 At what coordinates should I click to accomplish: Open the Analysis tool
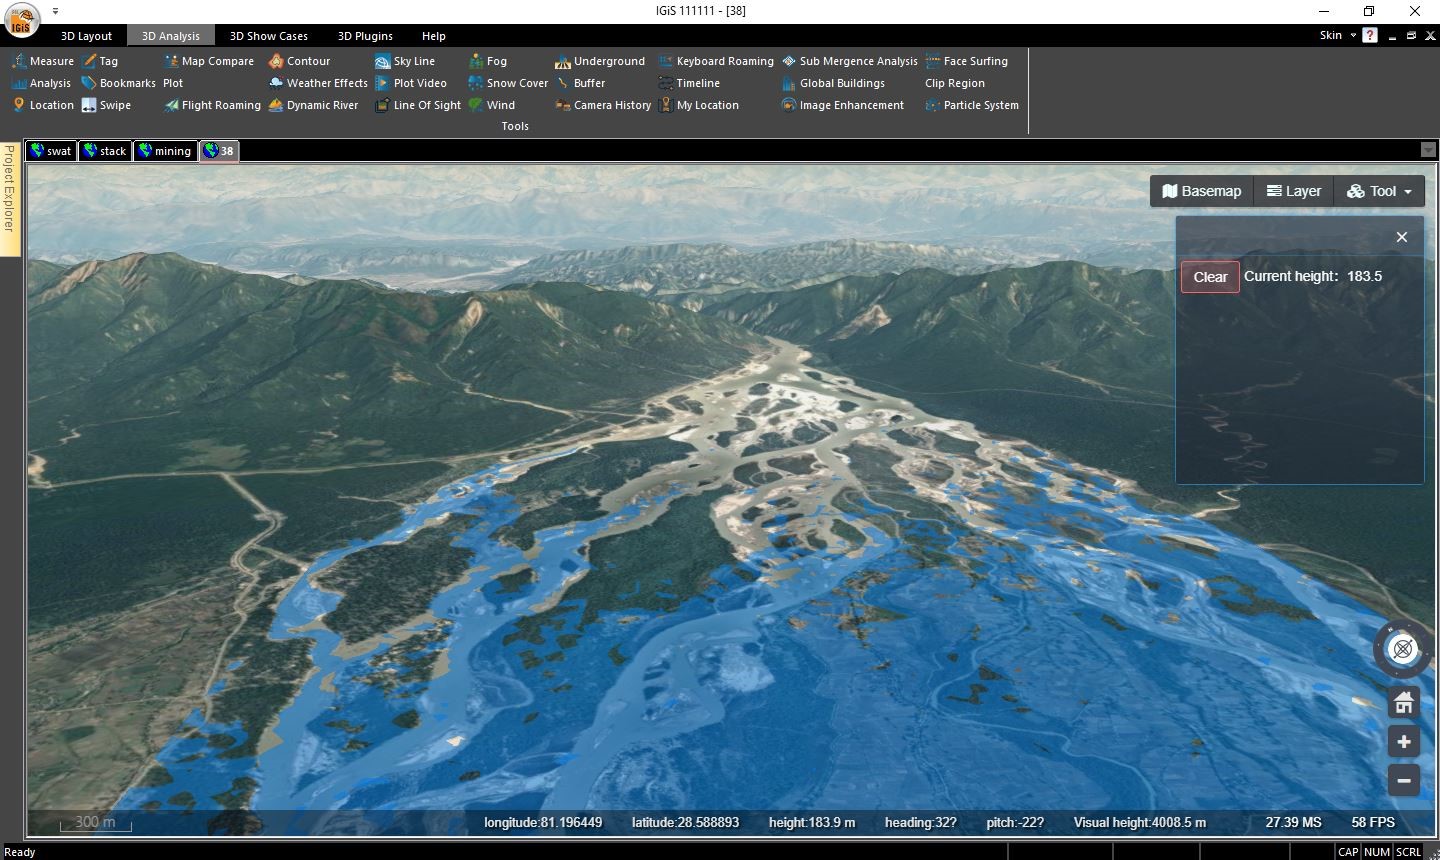pyautogui.click(x=41, y=83)
